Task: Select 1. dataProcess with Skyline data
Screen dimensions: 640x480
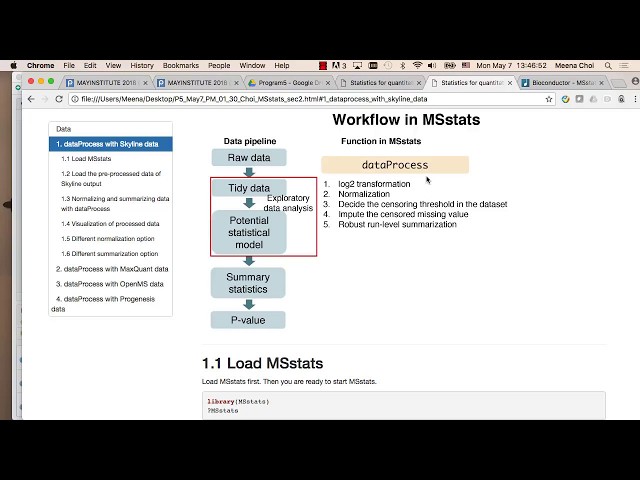Action: coord(111,144)
